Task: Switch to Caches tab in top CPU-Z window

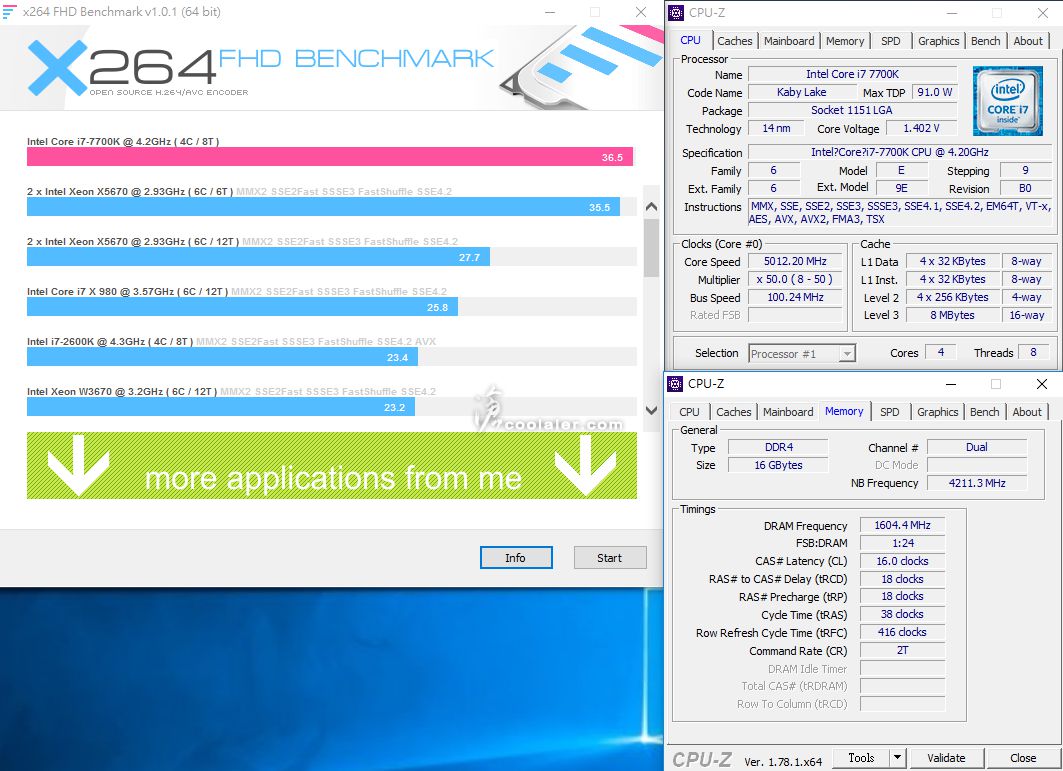Action: 734,41
